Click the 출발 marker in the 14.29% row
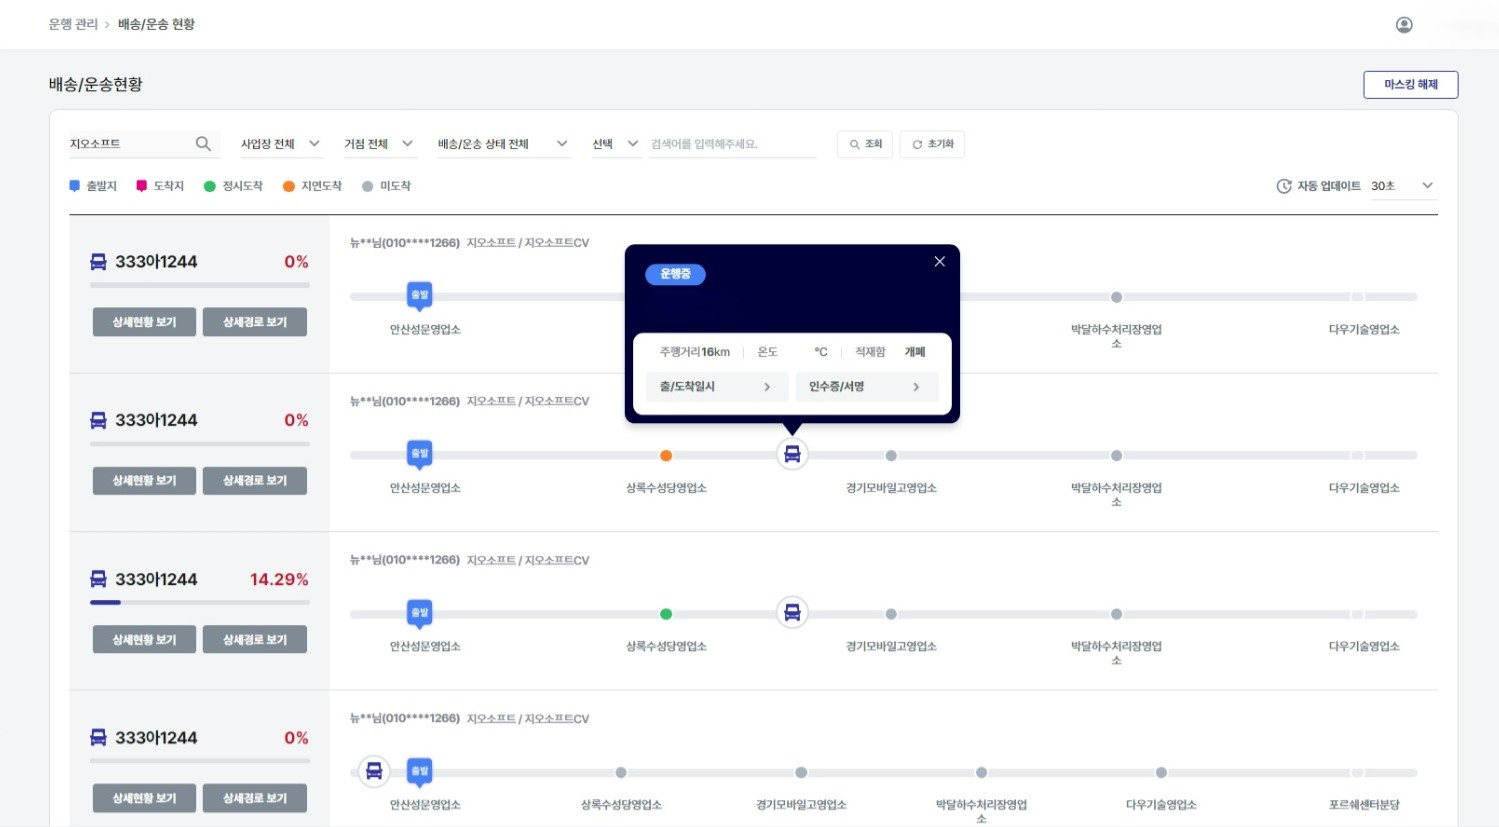Image resolution: width=1499 pixels, height=827 pixels. pos(420,613)
